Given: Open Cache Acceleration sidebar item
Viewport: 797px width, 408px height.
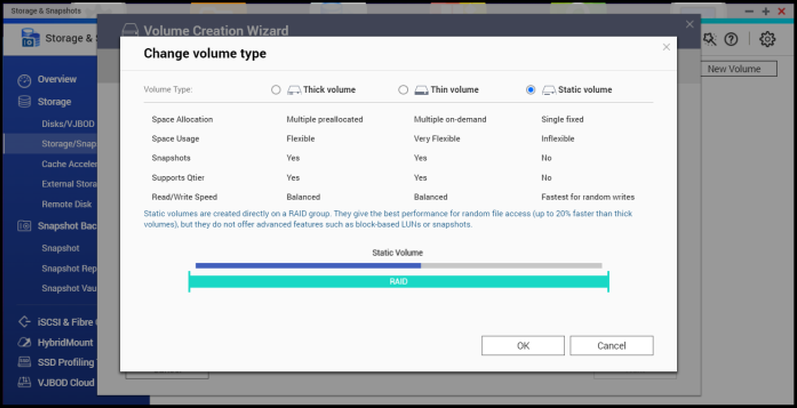Looking at the screenshot, I should pos(69,164).
